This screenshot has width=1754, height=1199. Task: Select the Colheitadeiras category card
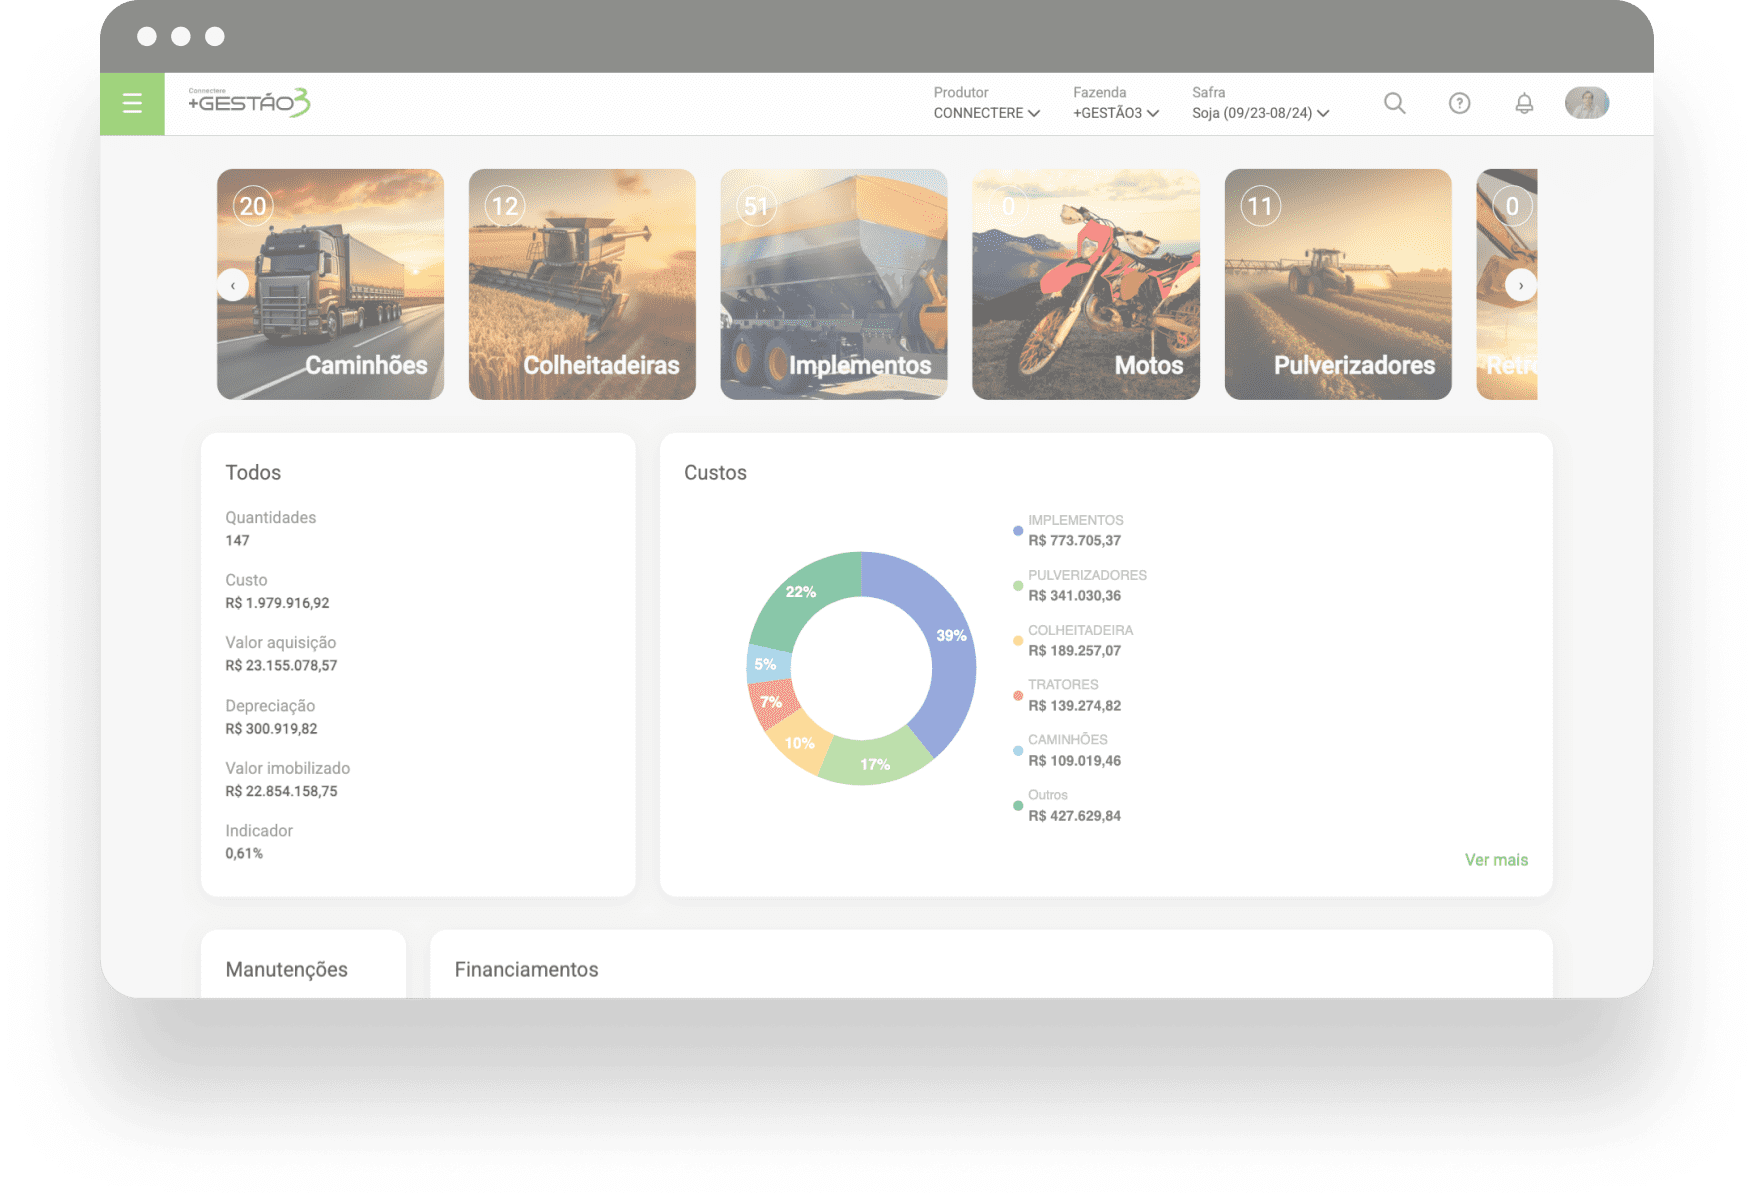click(x=582, y=285)
